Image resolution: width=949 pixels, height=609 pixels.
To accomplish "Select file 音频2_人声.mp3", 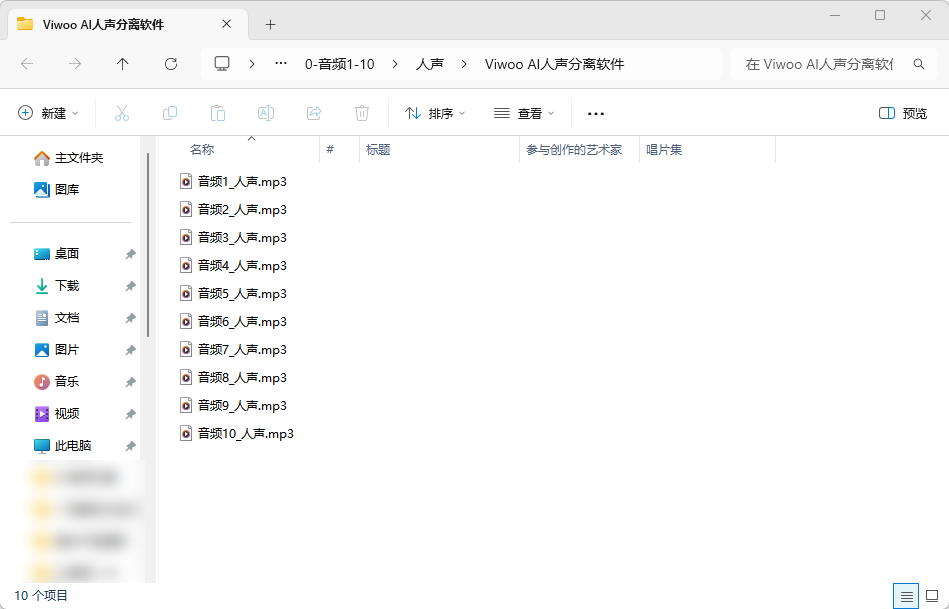I will (x=233, y=209).
